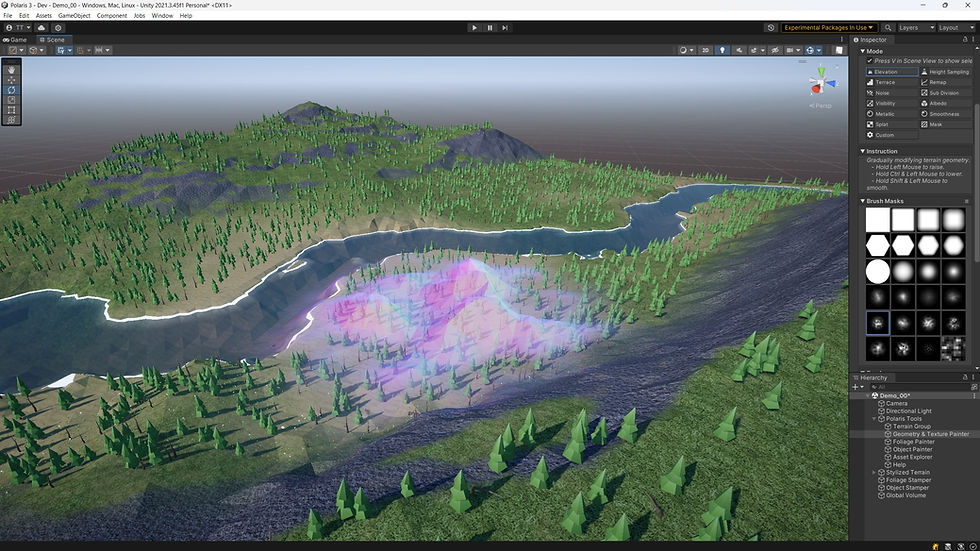
Task: Open the Unity Cloud services icon
Action: 41,27
